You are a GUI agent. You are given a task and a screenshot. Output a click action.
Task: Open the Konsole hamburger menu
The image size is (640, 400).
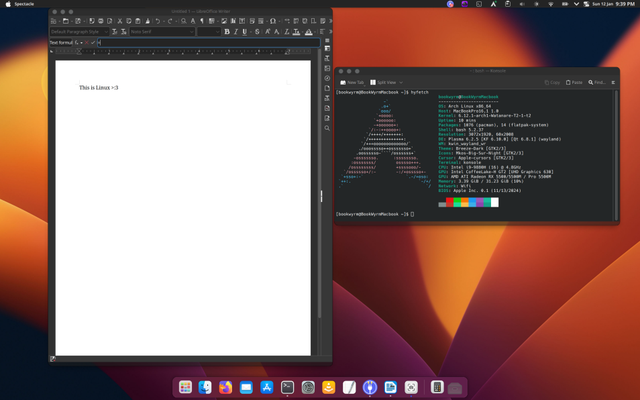[x=613, y=82]
